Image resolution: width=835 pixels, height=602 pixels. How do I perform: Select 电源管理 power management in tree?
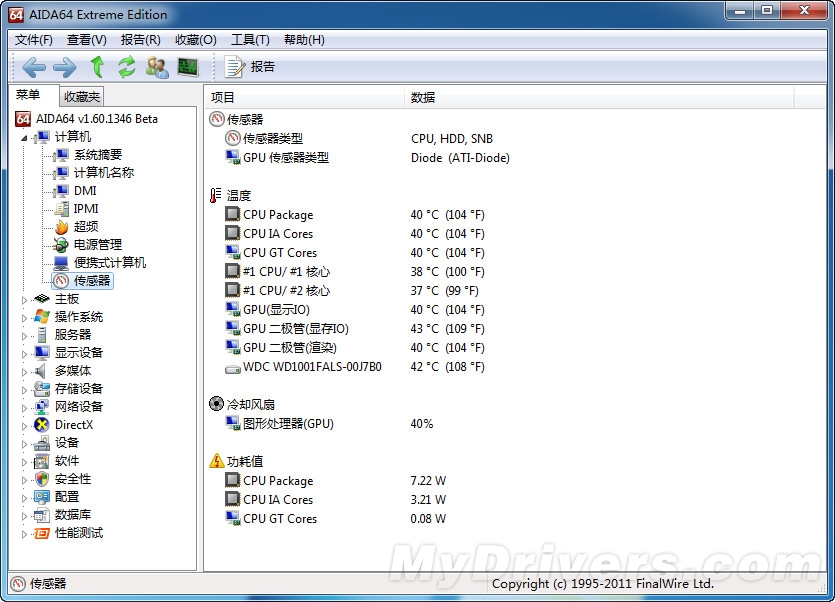[97, 245]
